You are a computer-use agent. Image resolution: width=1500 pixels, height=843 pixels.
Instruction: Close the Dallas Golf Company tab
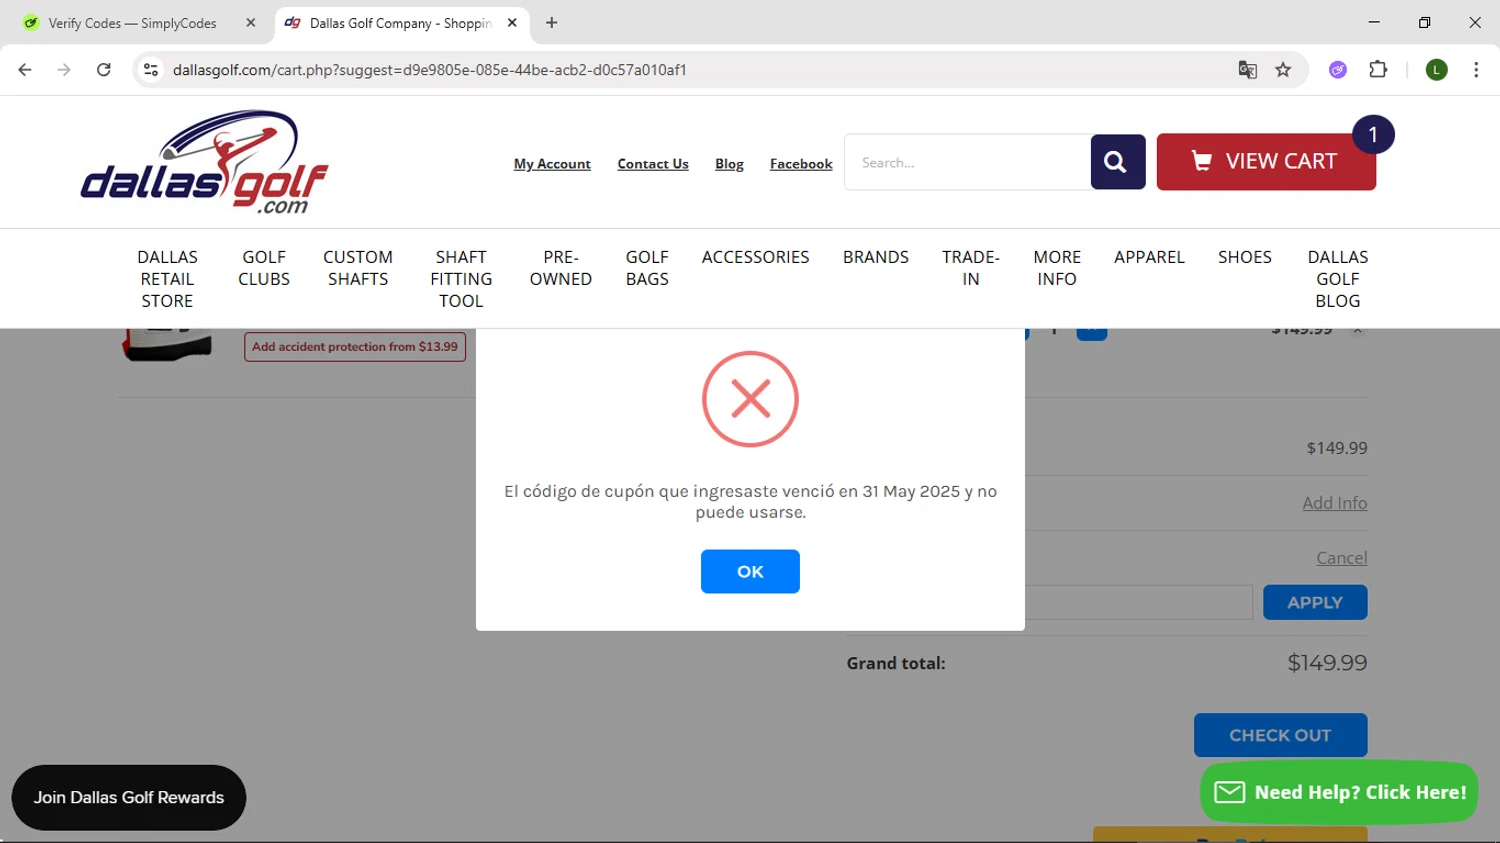(512, 23)
